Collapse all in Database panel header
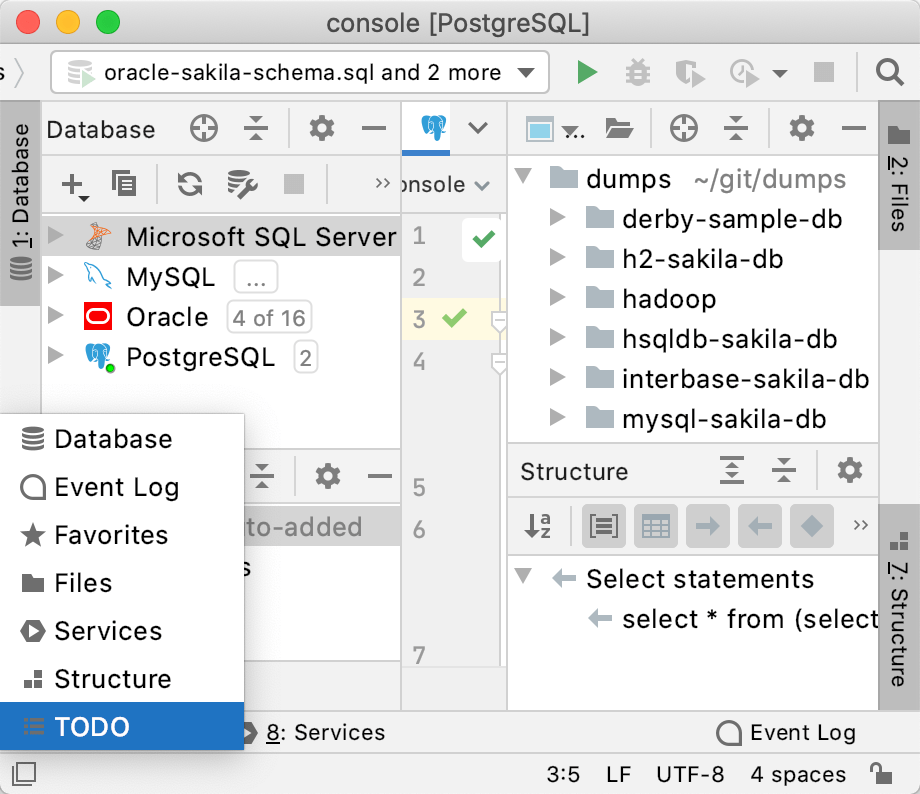920x794 pixels. [x=256, y=128]
